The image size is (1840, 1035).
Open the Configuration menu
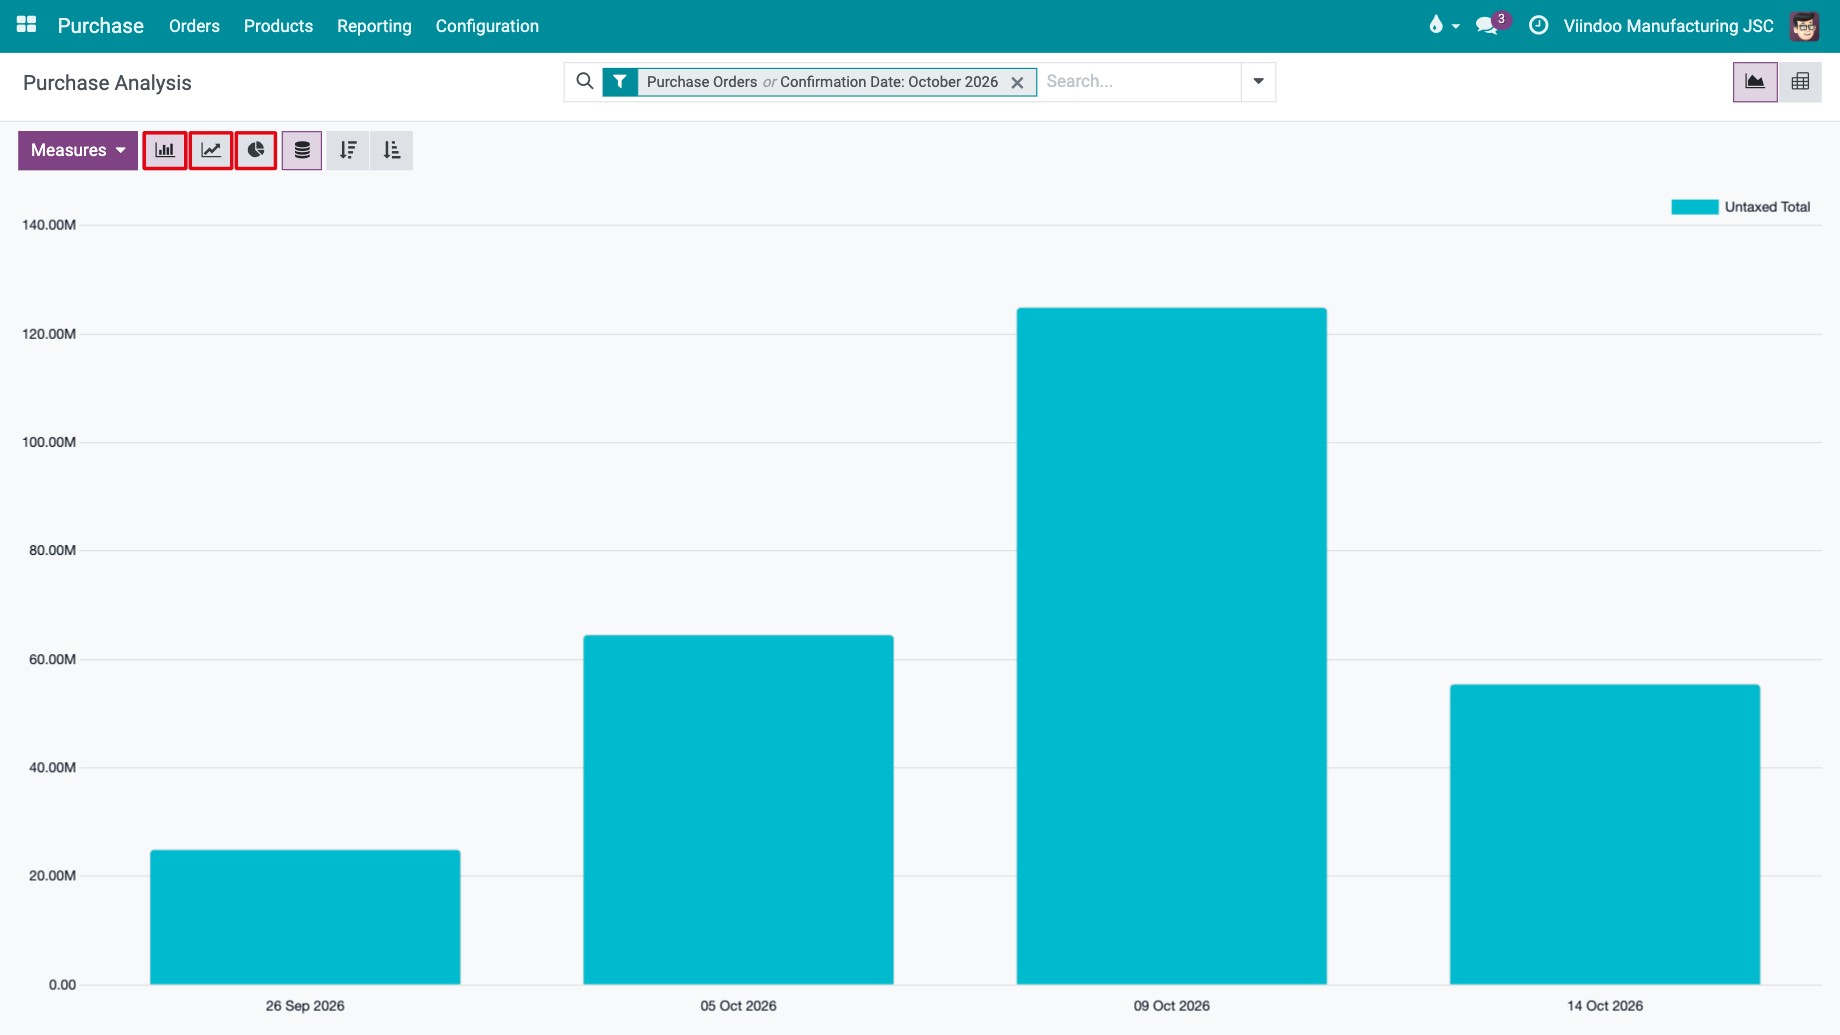click(x=487, y=26)
